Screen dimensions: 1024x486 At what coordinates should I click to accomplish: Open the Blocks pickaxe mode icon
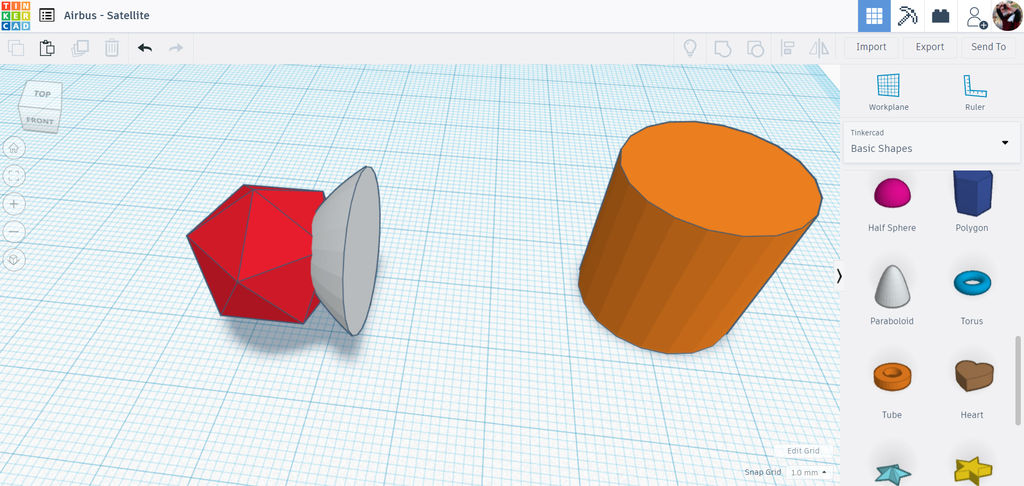tap(907, 16)
